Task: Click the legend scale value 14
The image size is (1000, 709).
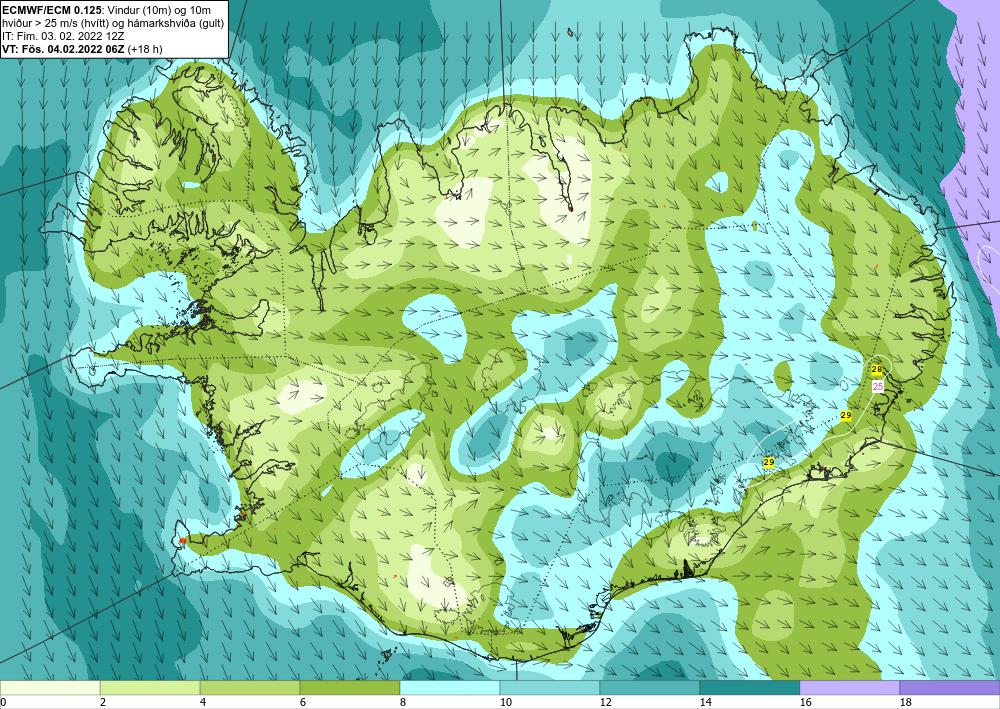Action: click(x=705, y=702)
